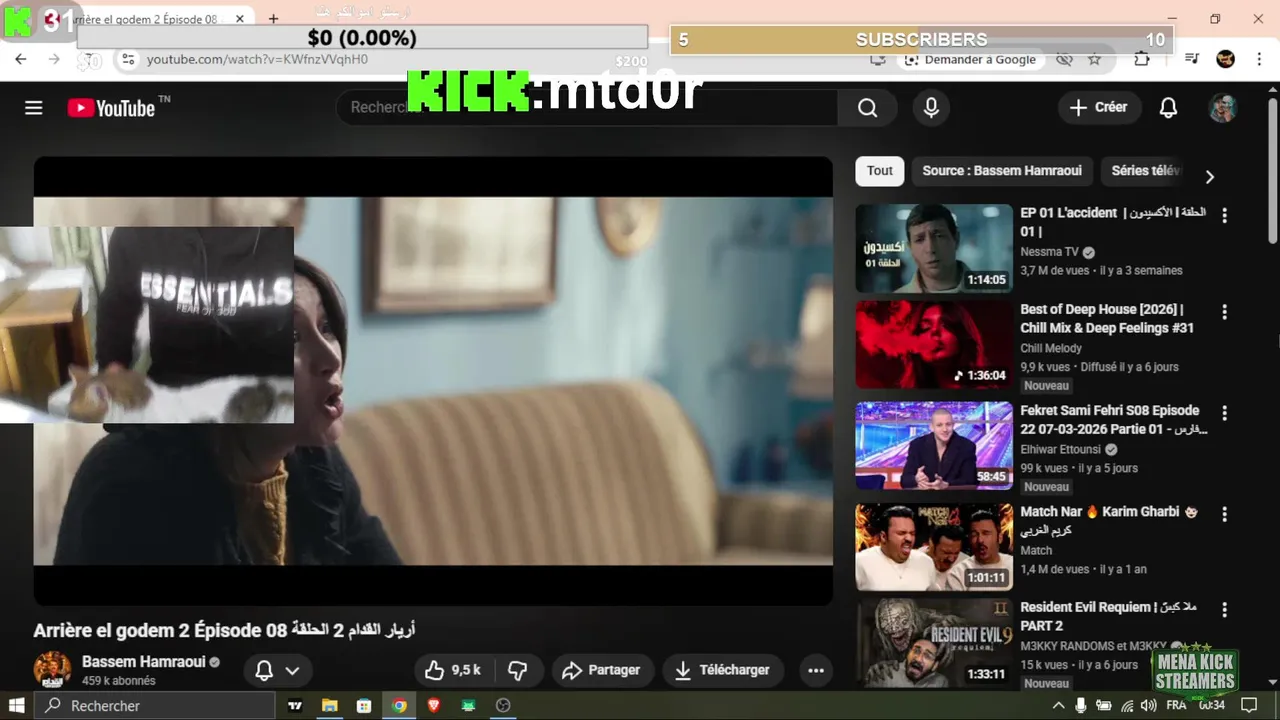
Task: Click the YouTube search input field
Action: pos(588,107)
